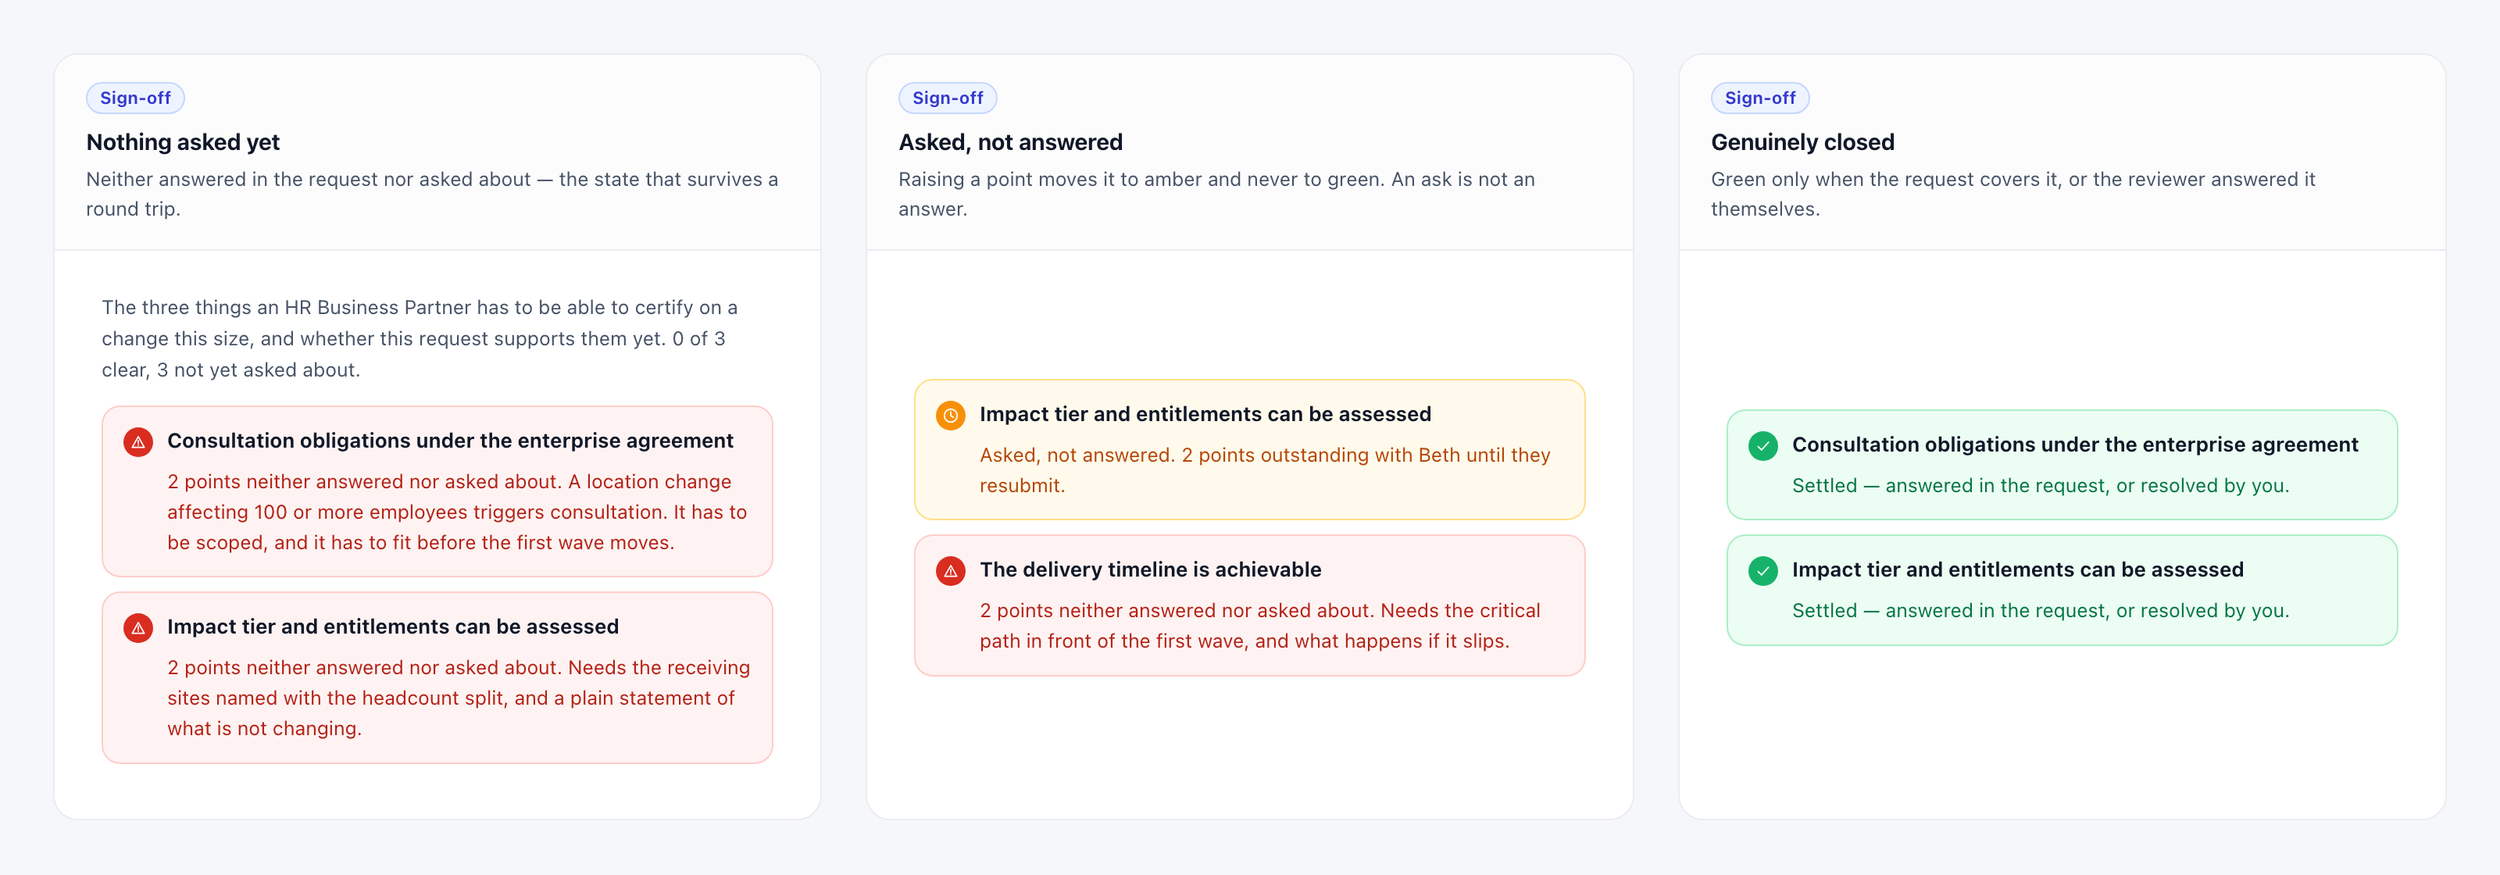Click red warning icon on left Impact tier card

pos(138,628)
